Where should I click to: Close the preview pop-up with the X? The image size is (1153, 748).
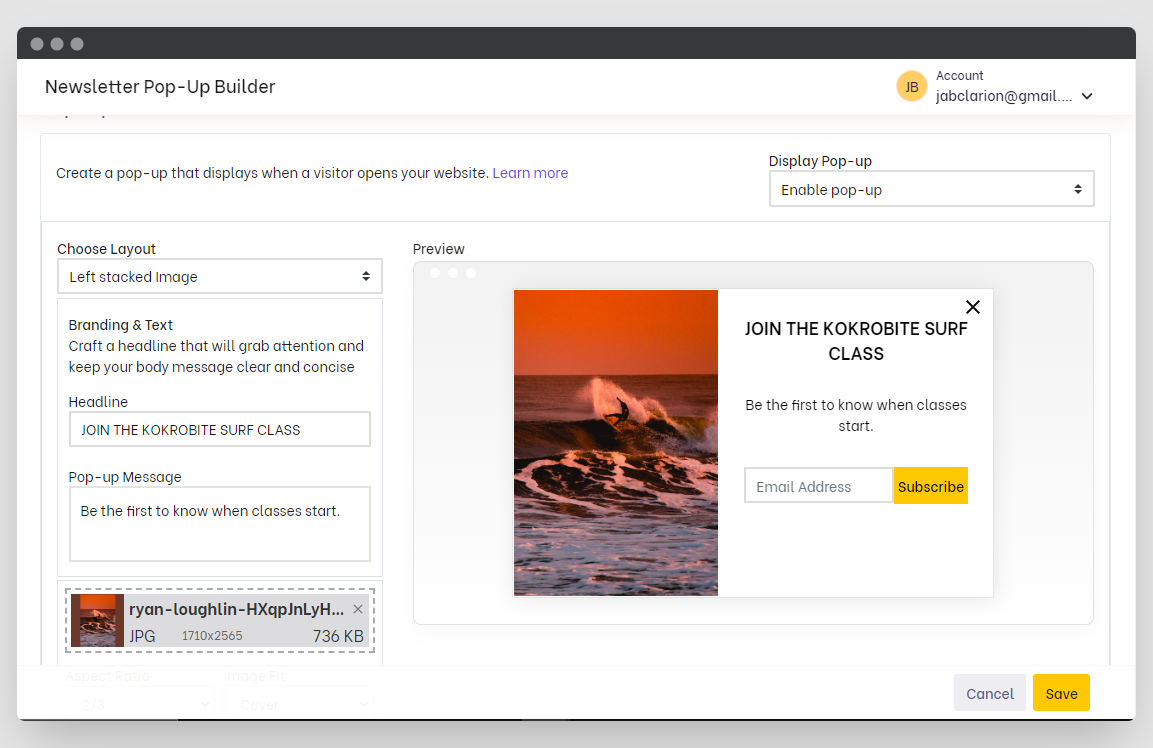pyautogui.click(x=973, y=307)
